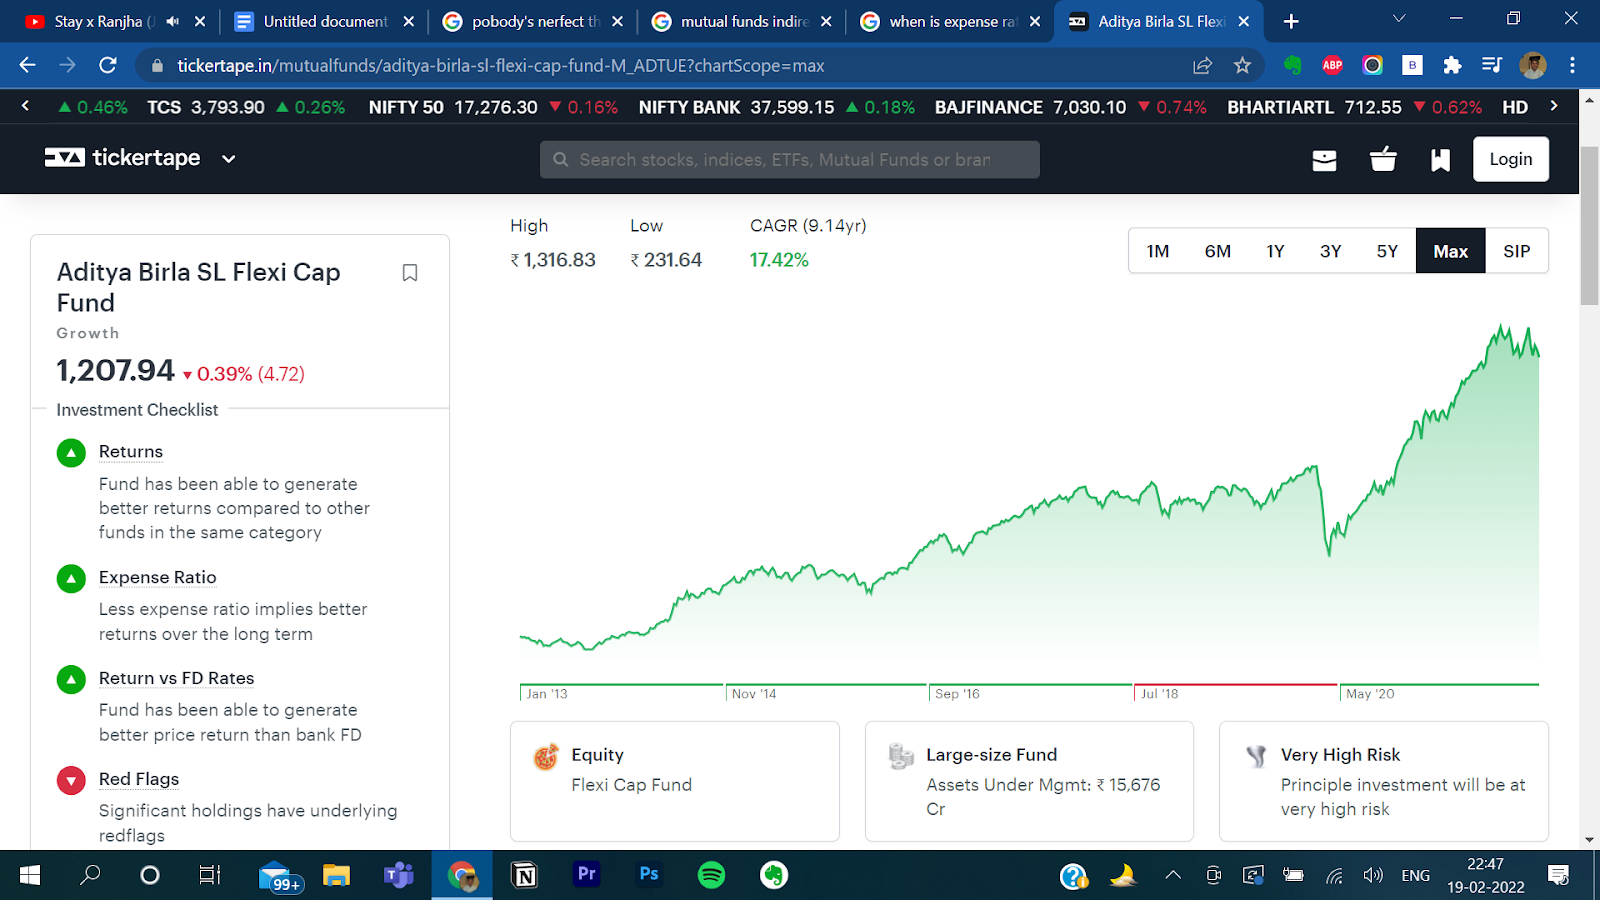Screen dimensions: 1600x900
Task: Open Spotify from the taskbar
Action: (711, 876)
